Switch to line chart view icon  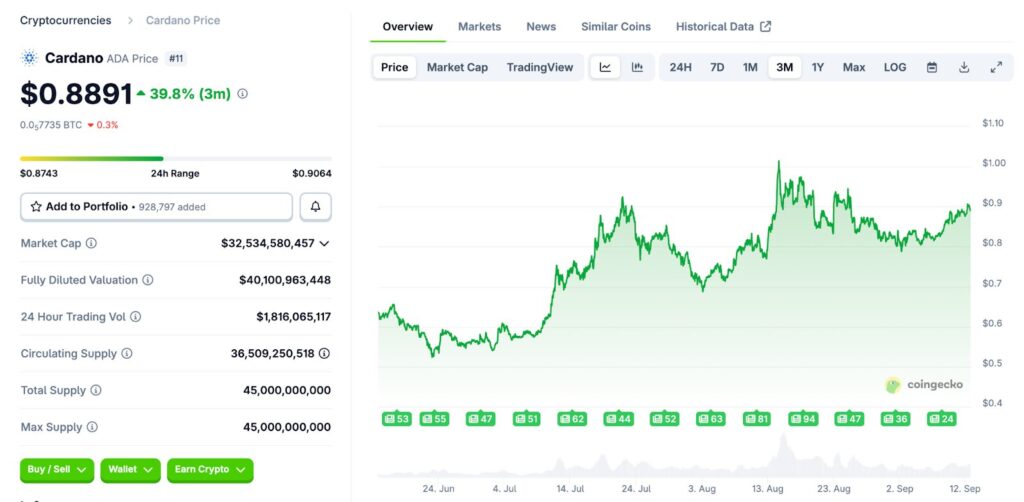[605, 67]
